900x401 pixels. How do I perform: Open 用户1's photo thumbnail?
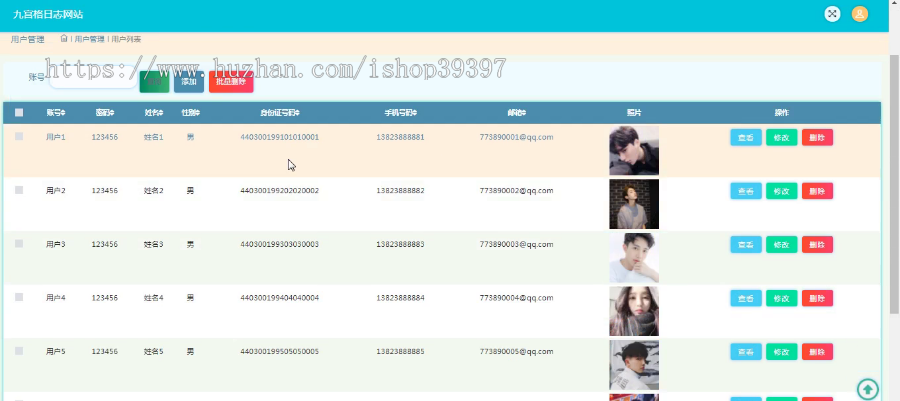pos(634,150)
